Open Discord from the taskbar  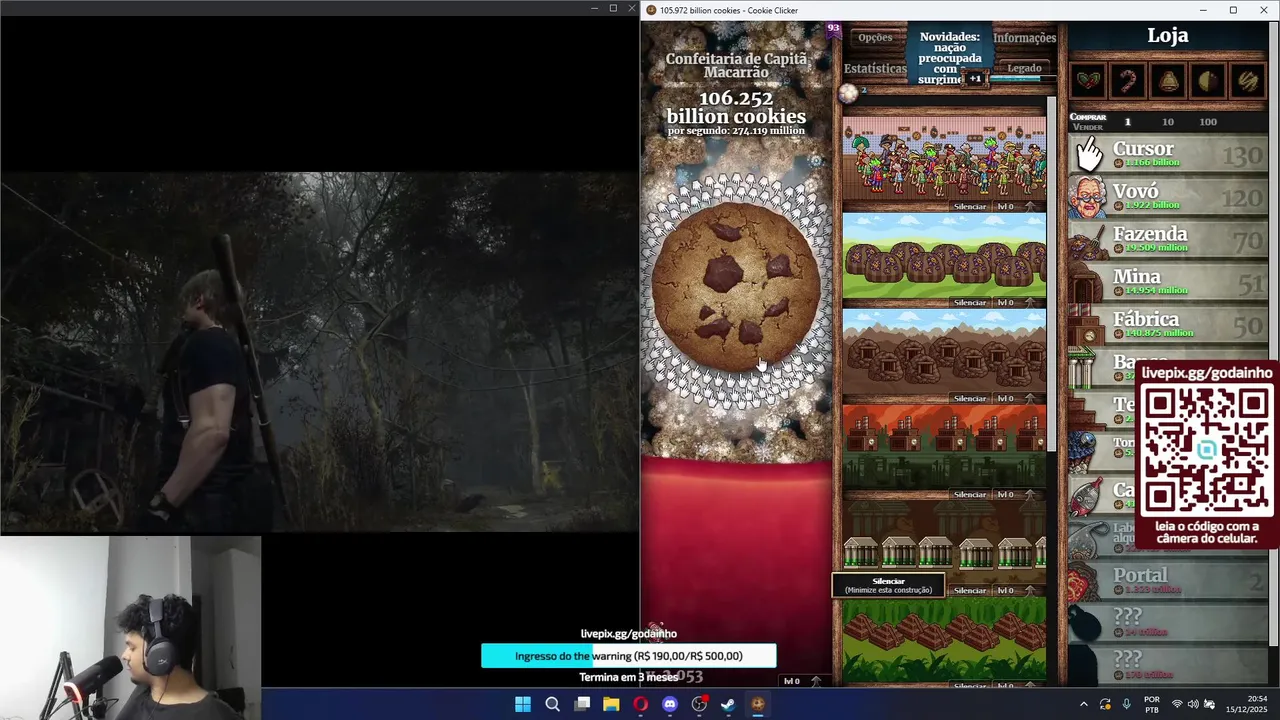click(670, 704)
